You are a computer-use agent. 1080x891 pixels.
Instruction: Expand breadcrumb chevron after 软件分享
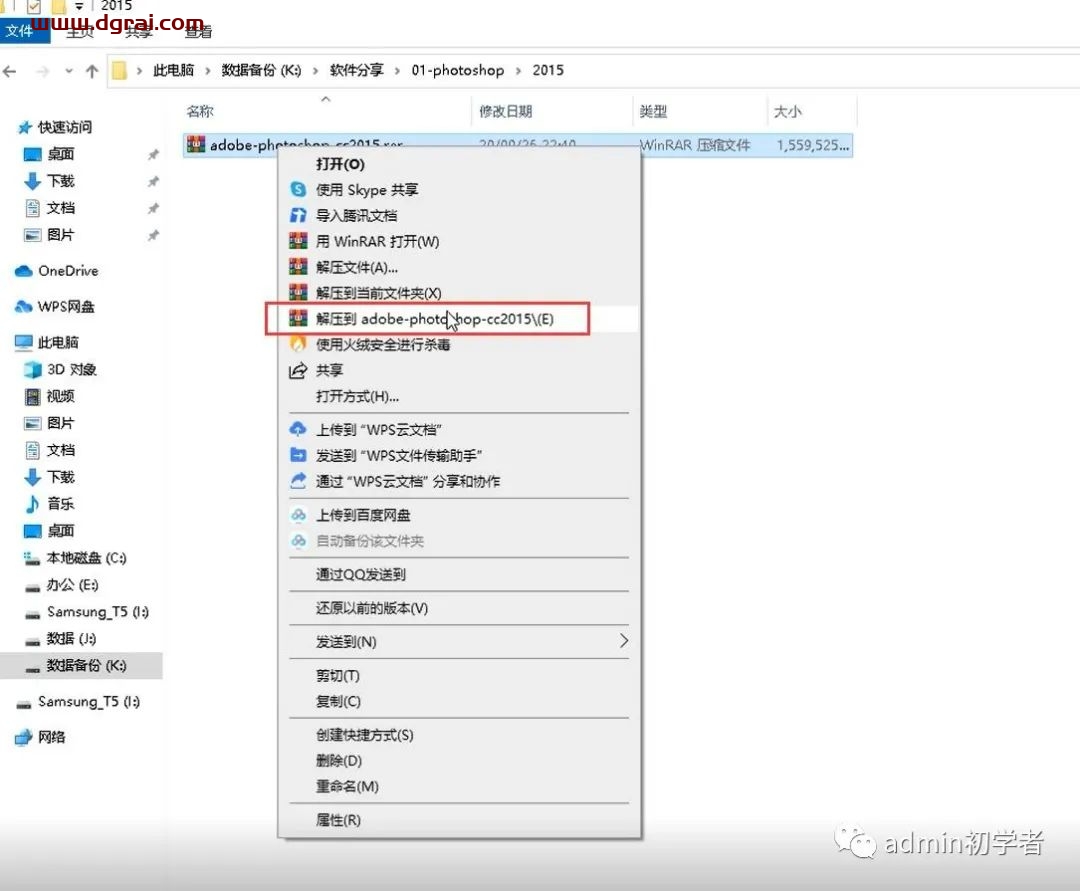pos(397,71)
